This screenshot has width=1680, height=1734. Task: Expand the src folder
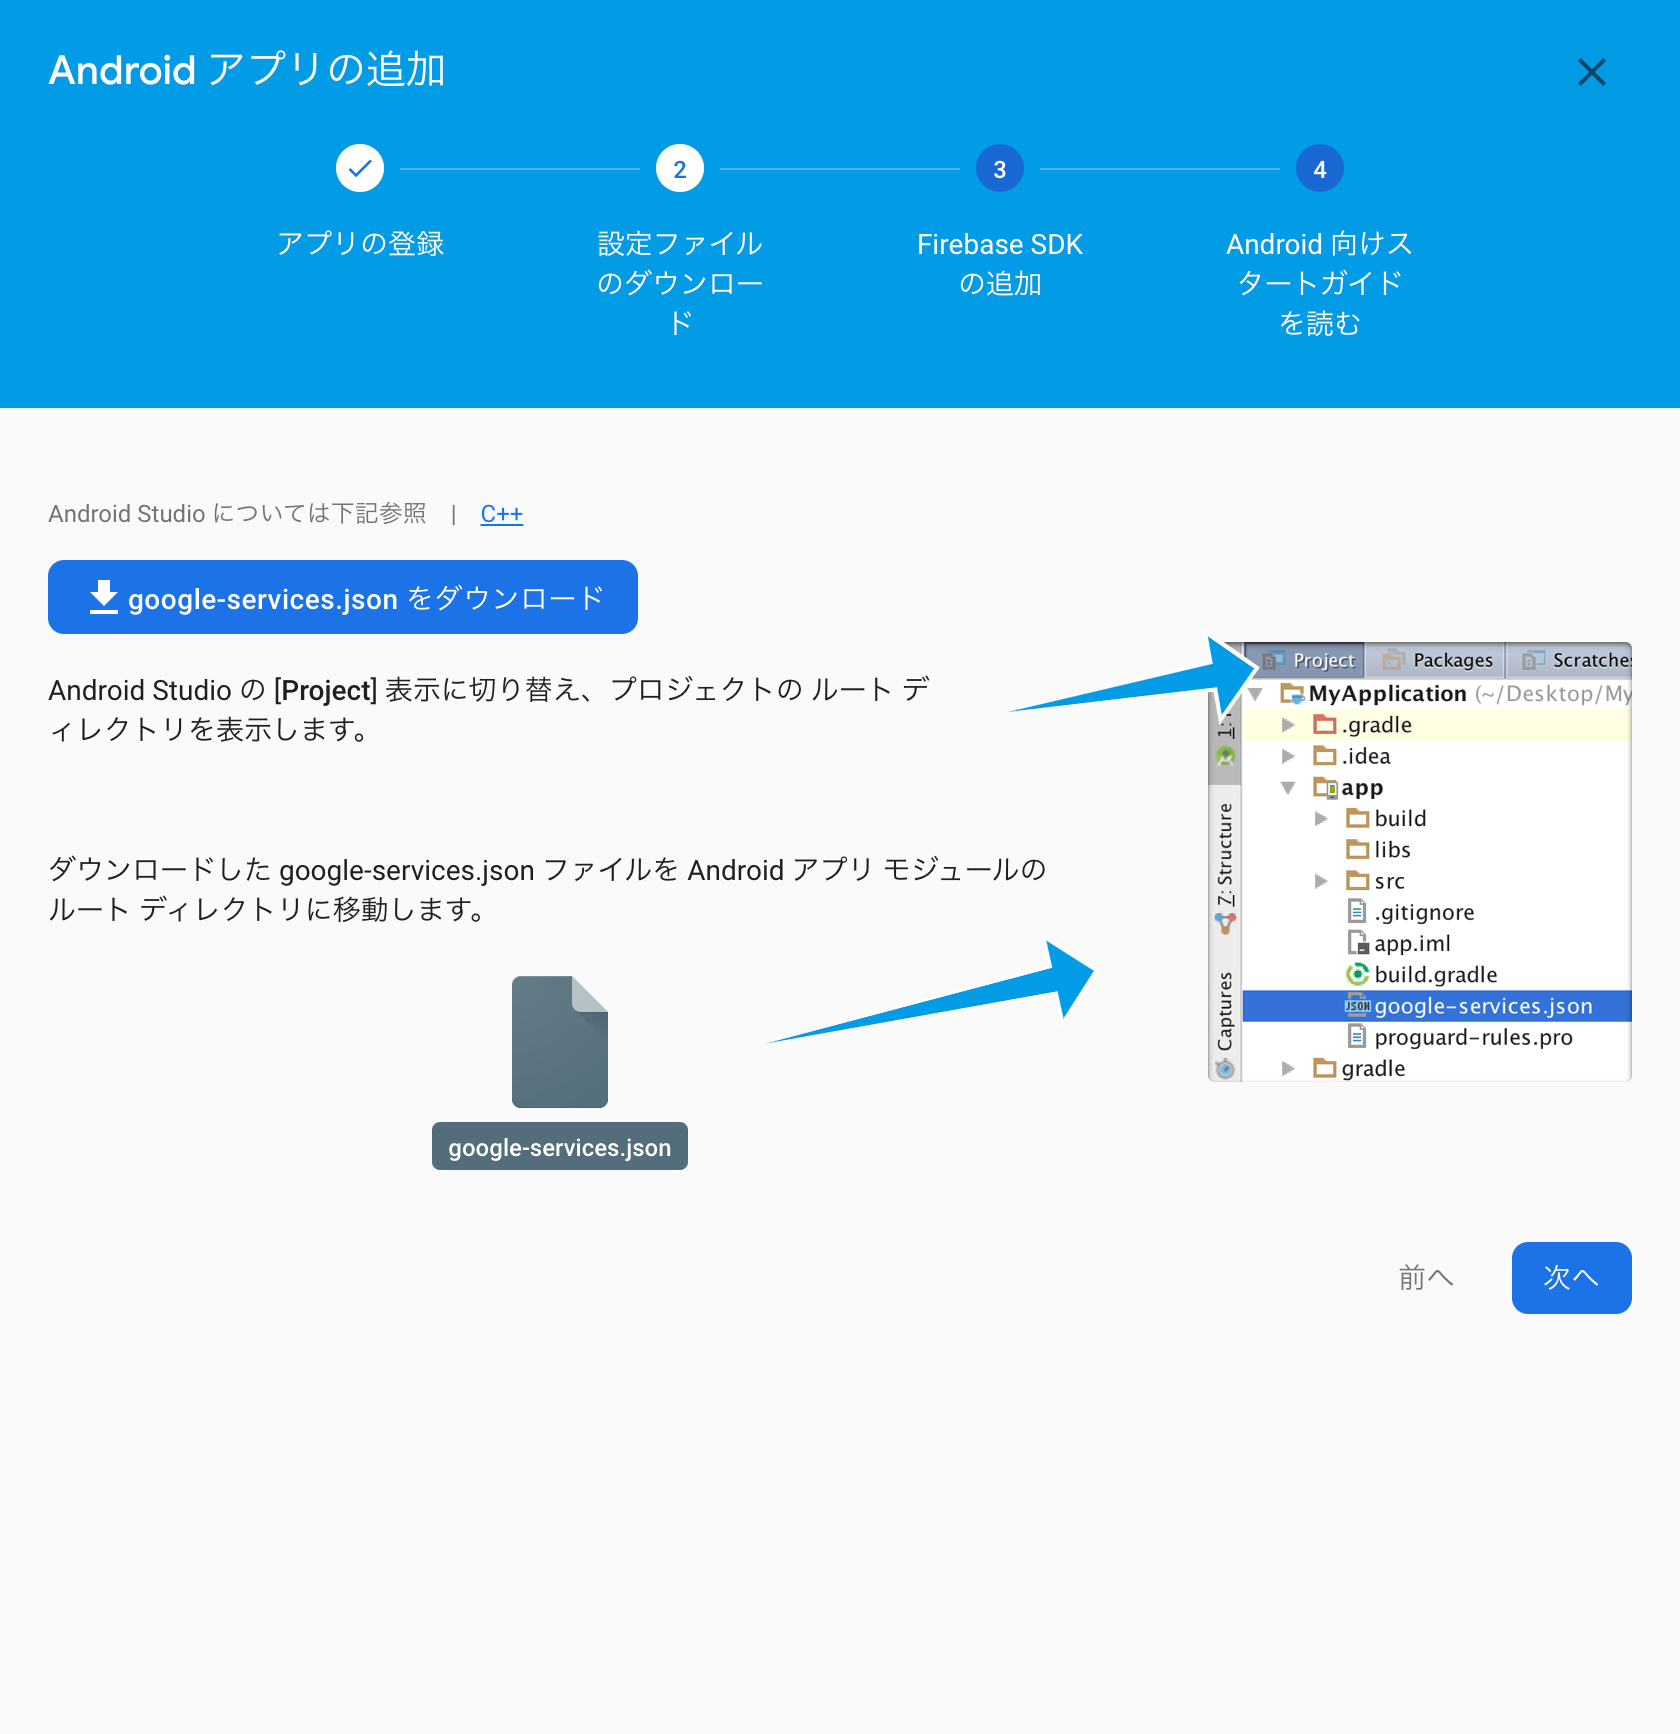[x=1320, y=881]
